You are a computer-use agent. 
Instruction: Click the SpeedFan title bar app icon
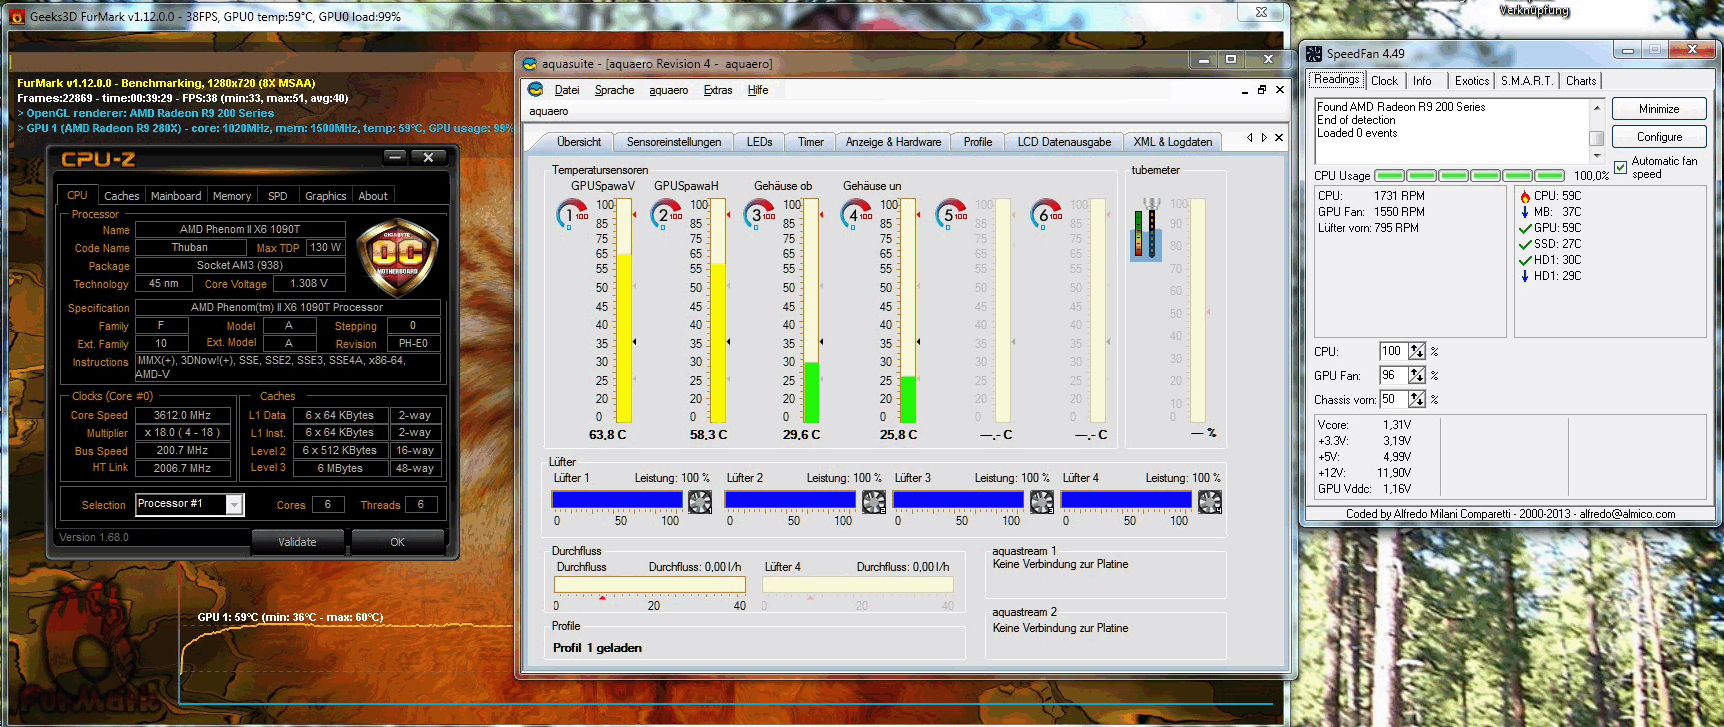pyautogui.click(x=1314, y=53)
